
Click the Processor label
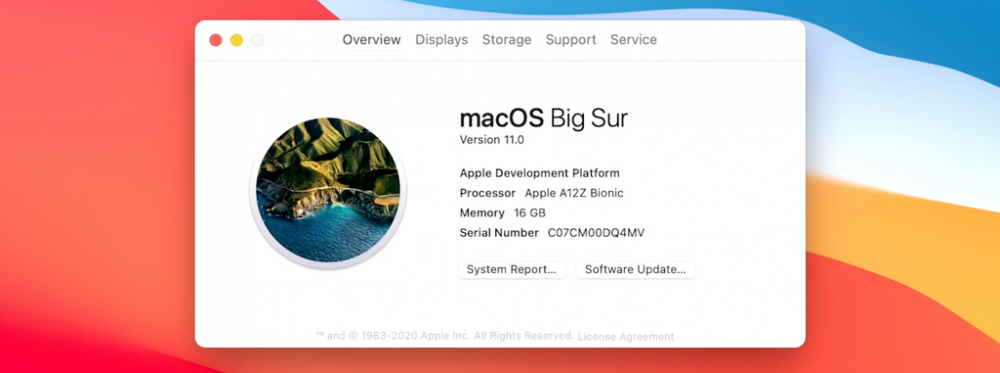(x=487, y=193)
